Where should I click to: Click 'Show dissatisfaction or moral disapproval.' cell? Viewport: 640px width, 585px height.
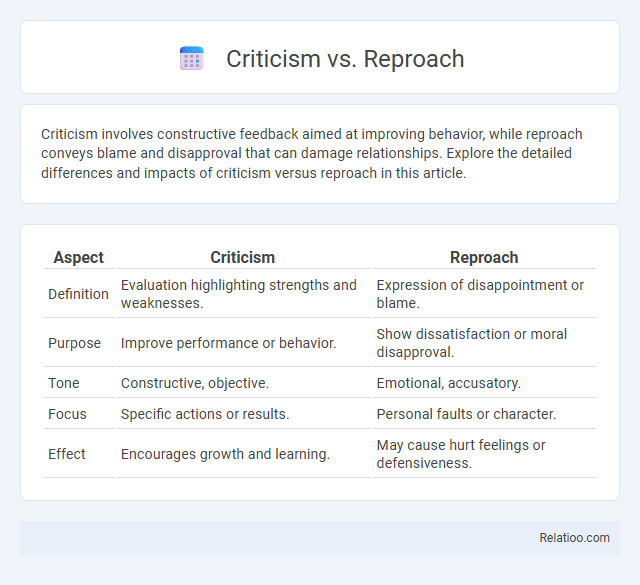click(484, 343)
